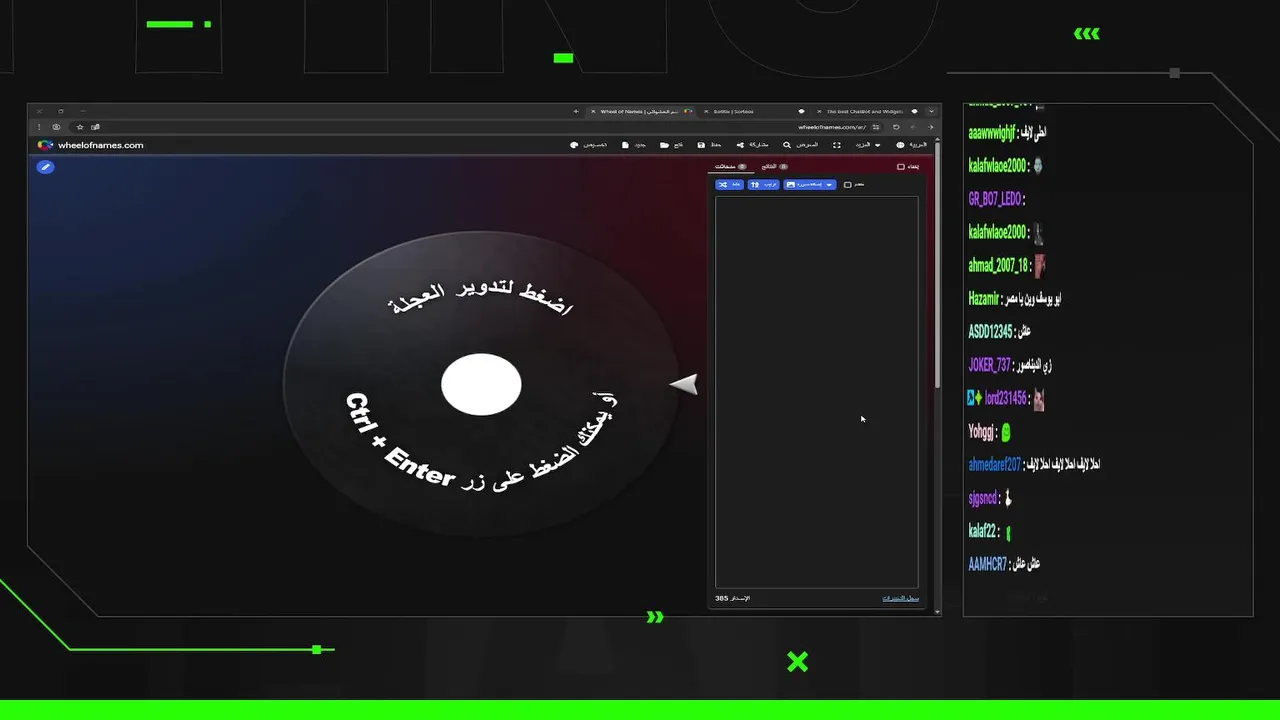Open the changelog link at panel bottom

[x=900, y=598]
